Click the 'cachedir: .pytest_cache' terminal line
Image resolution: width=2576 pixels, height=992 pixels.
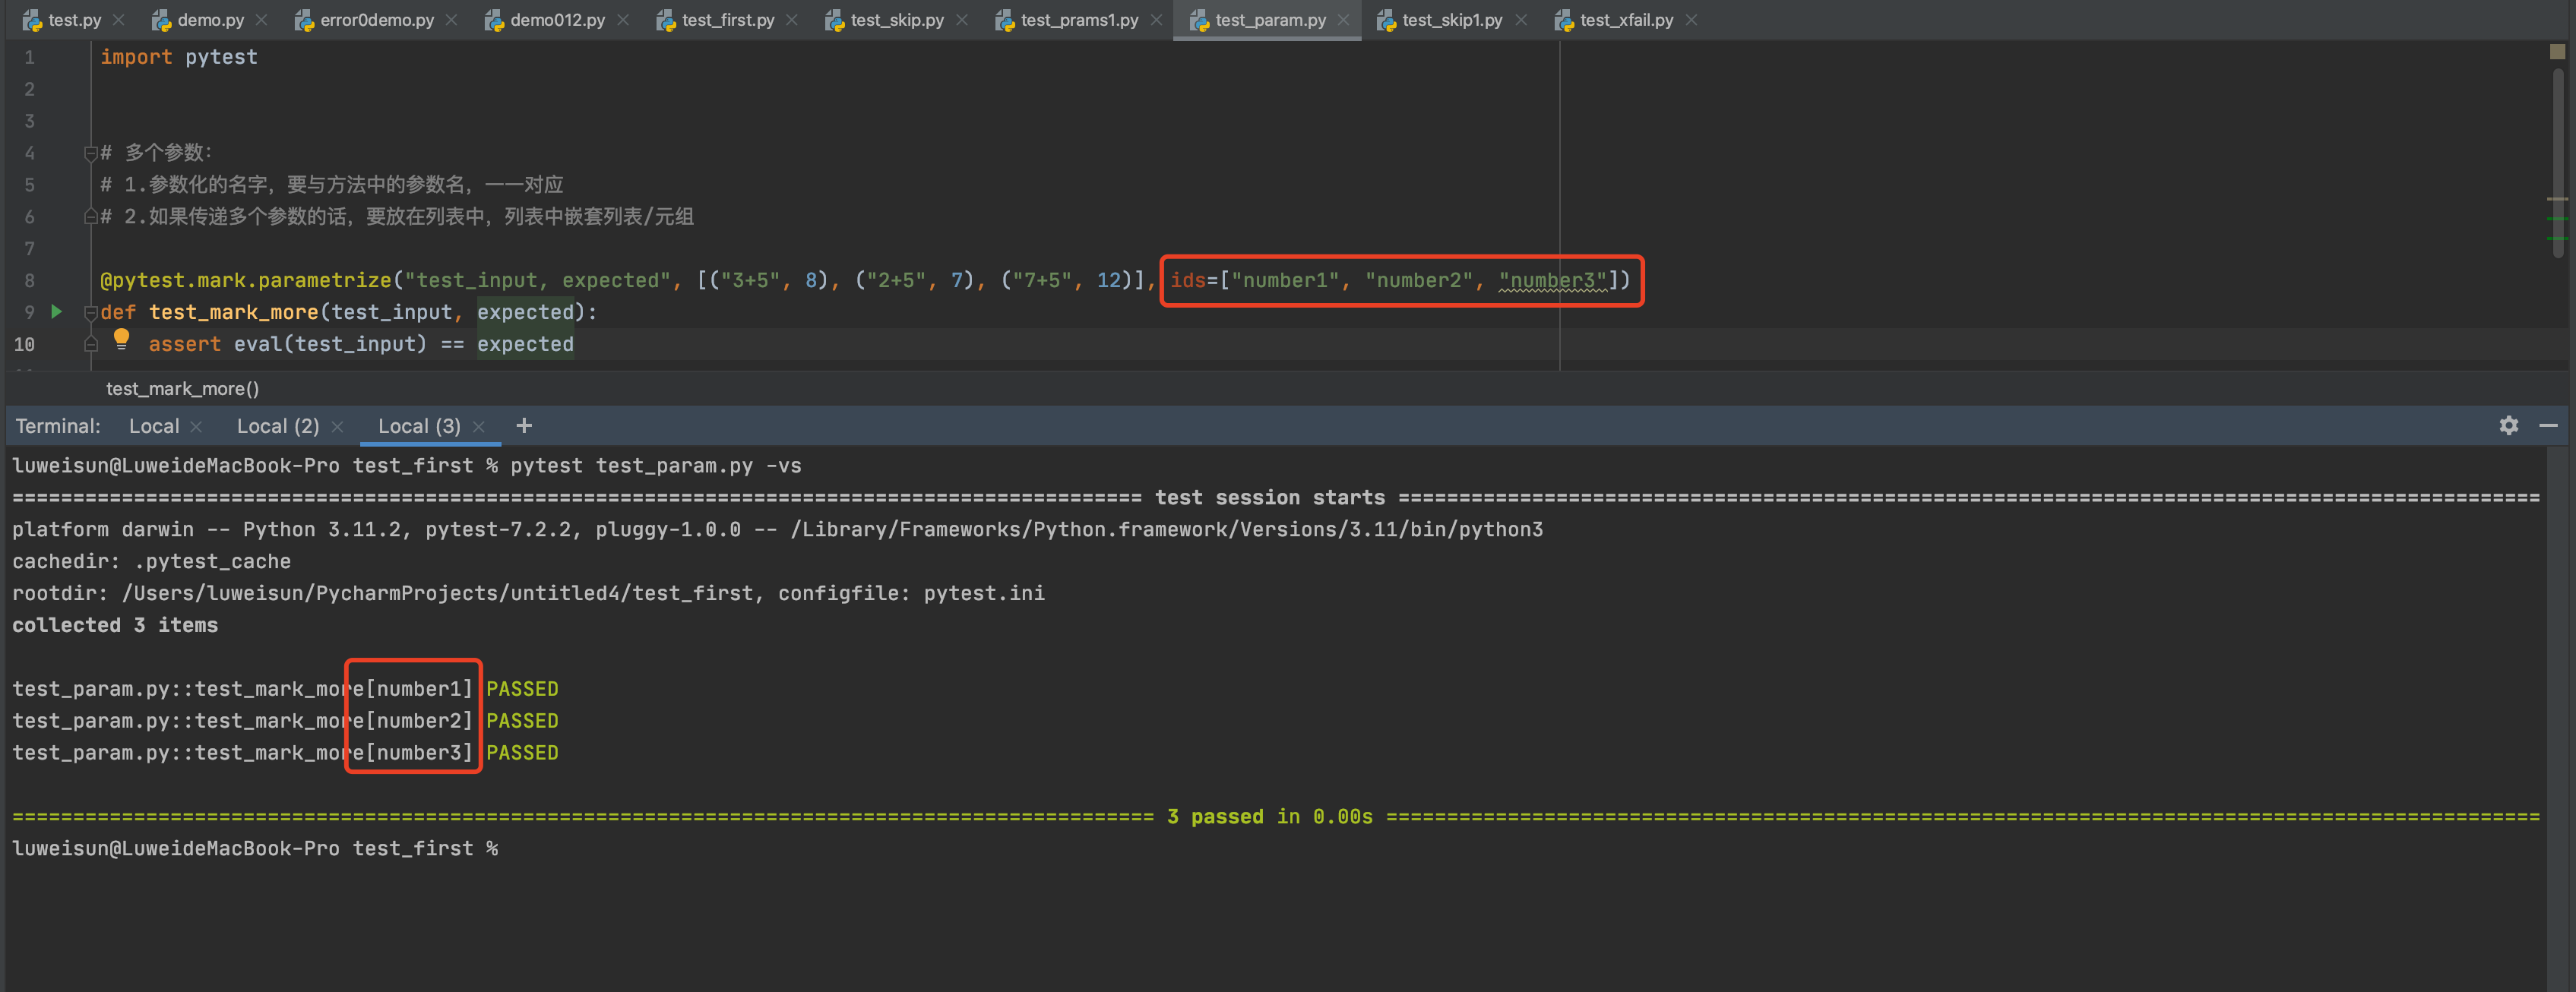tap(151, 561)
